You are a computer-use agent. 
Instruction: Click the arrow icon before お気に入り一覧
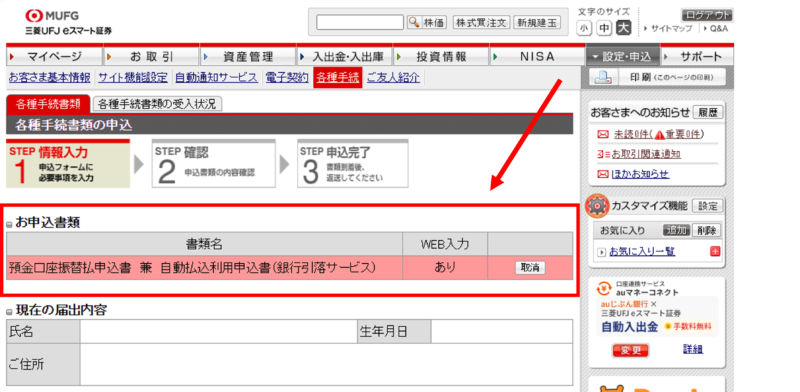point(602,252)
